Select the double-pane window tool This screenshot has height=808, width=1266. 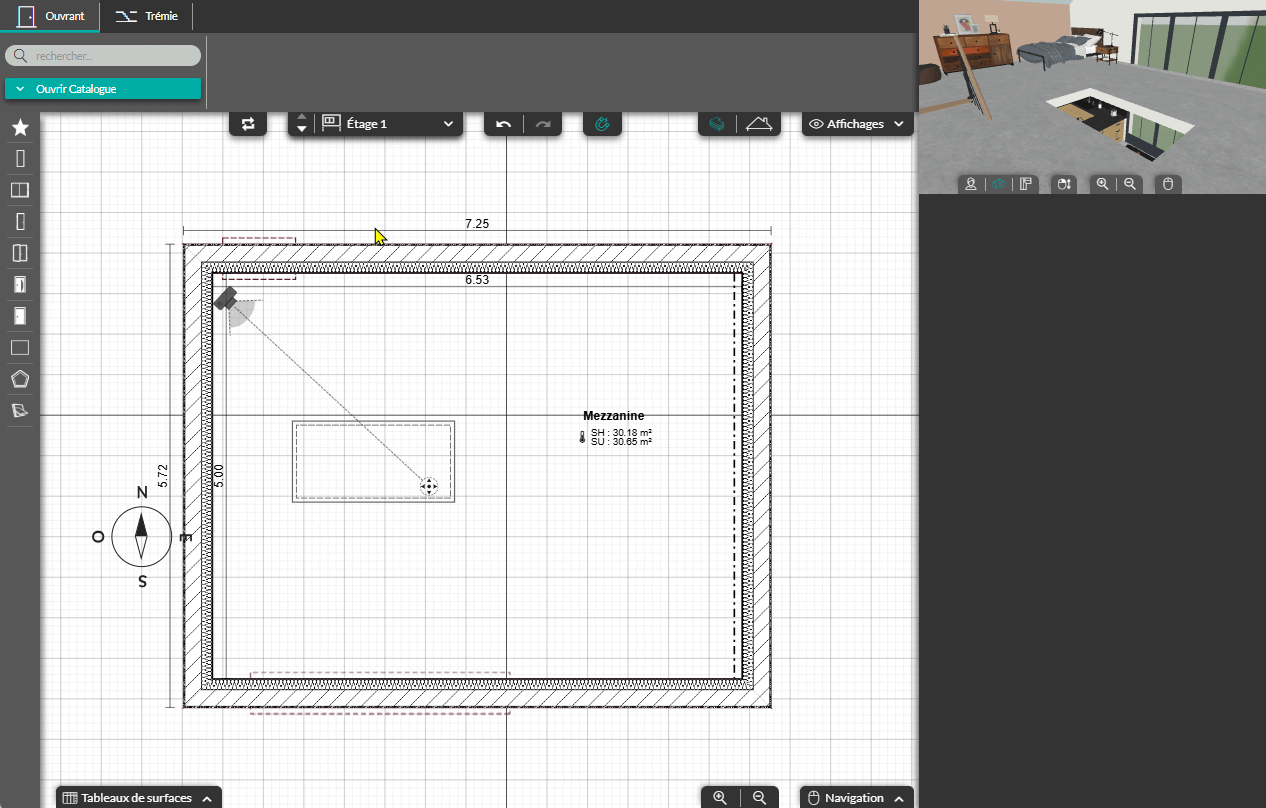pos(20,190)
